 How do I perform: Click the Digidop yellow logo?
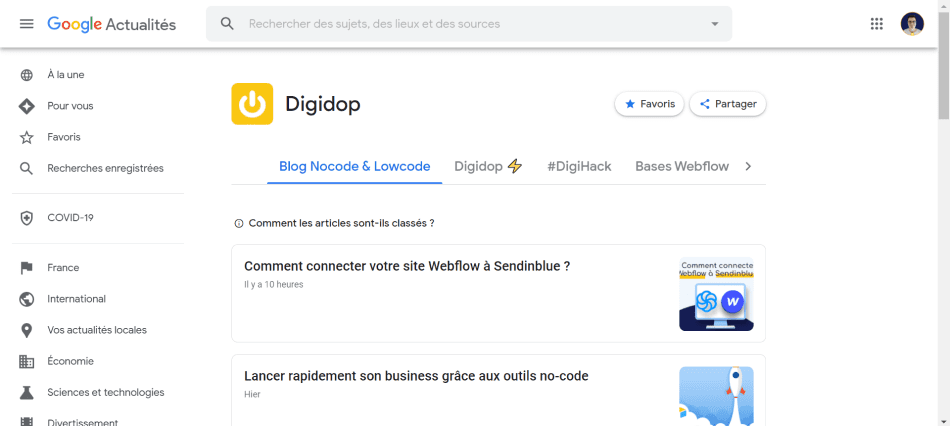coord(252,104)
